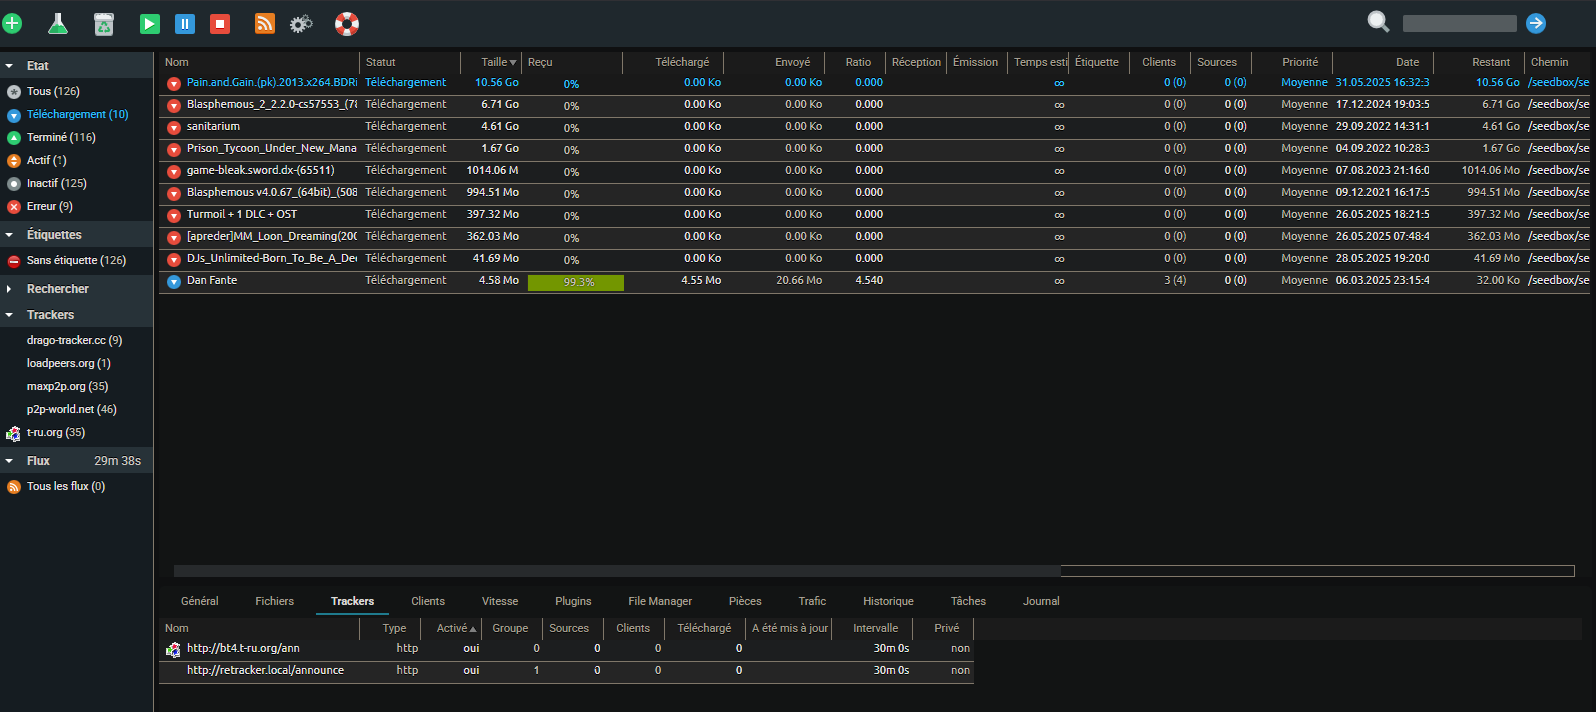Click in the search input field
1596x712 pixels.
tap(1458, 23)
